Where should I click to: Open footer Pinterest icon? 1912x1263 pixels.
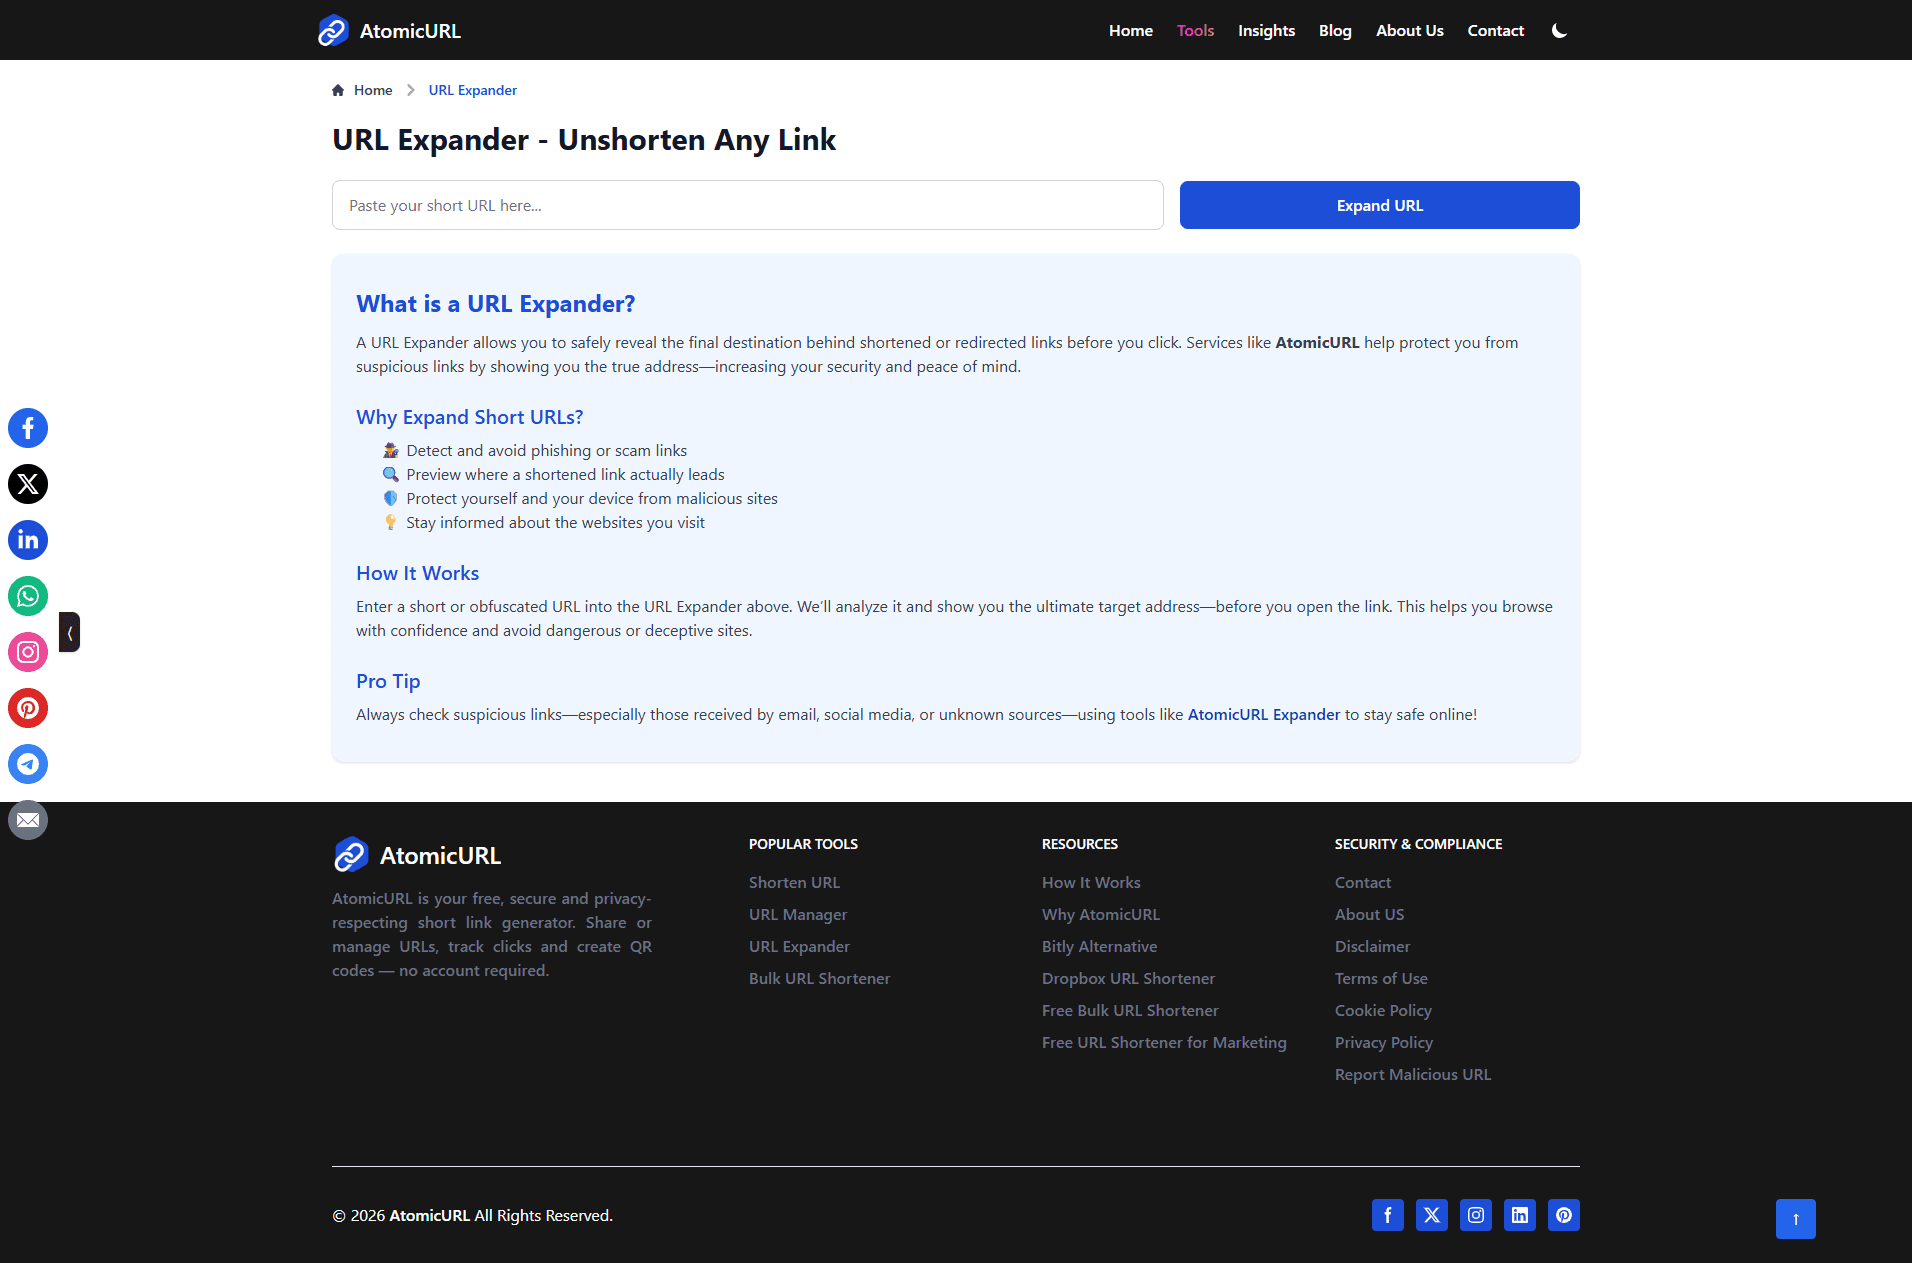pos(1564,1215)
